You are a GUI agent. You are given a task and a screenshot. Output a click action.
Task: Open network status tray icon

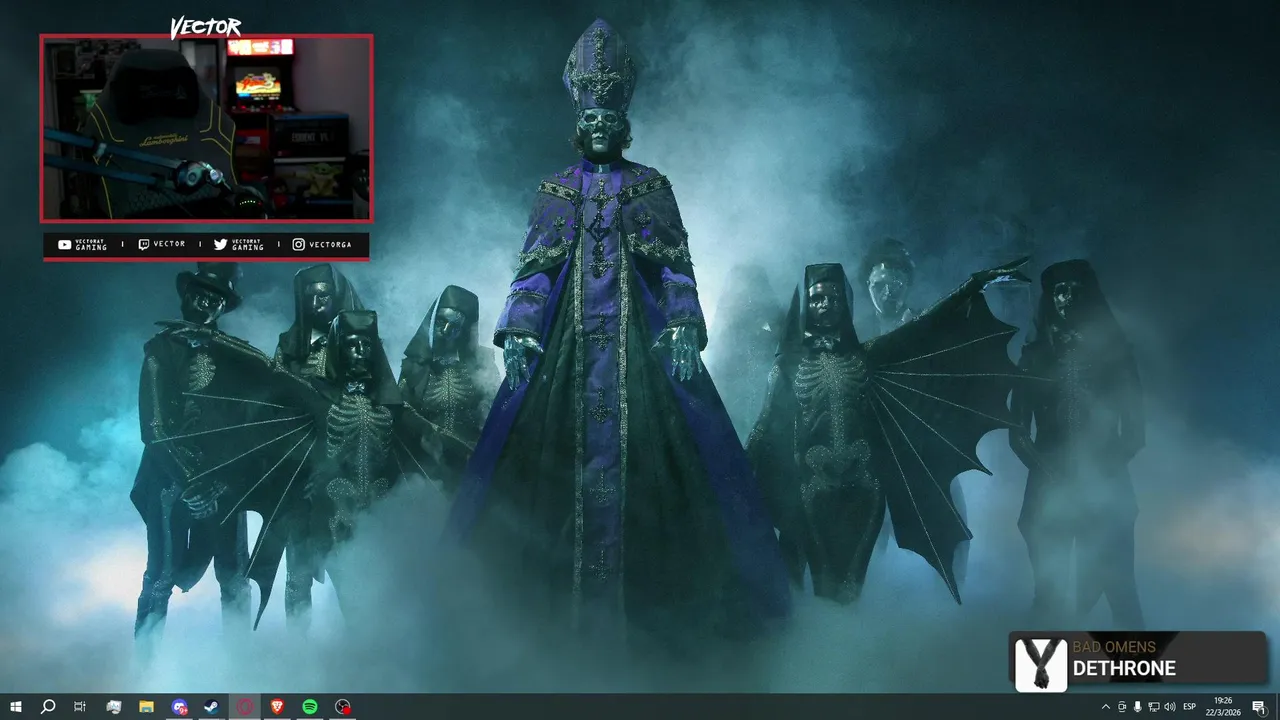(1154, 707)
